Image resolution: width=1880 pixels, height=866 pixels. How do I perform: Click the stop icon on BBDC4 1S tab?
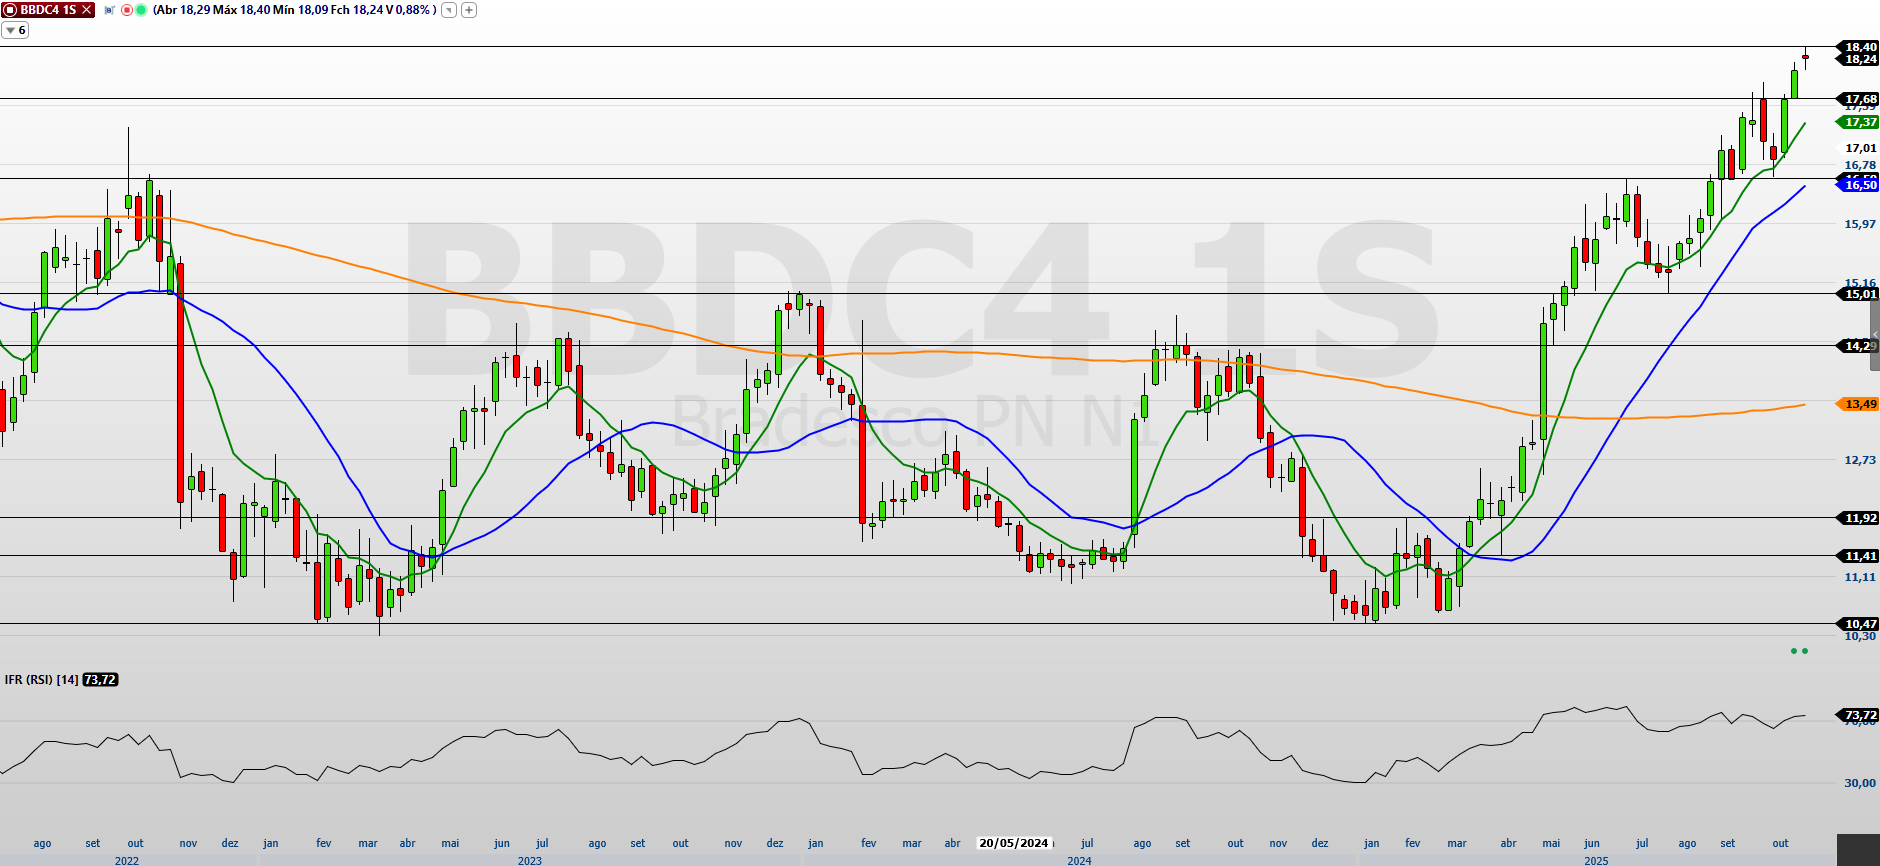tap(10, 10)
